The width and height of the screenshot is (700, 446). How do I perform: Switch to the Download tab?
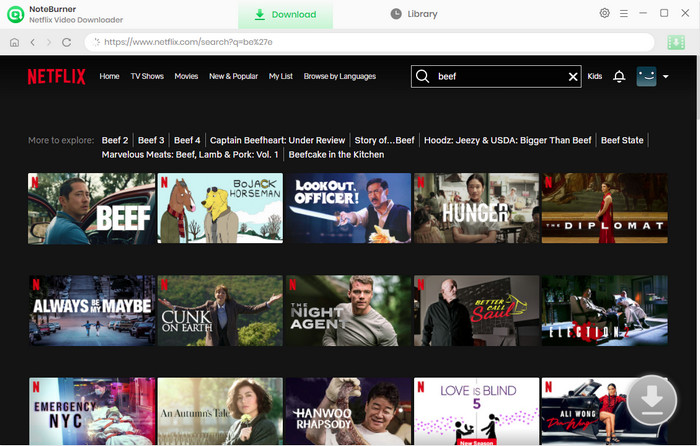click(285, 14)
